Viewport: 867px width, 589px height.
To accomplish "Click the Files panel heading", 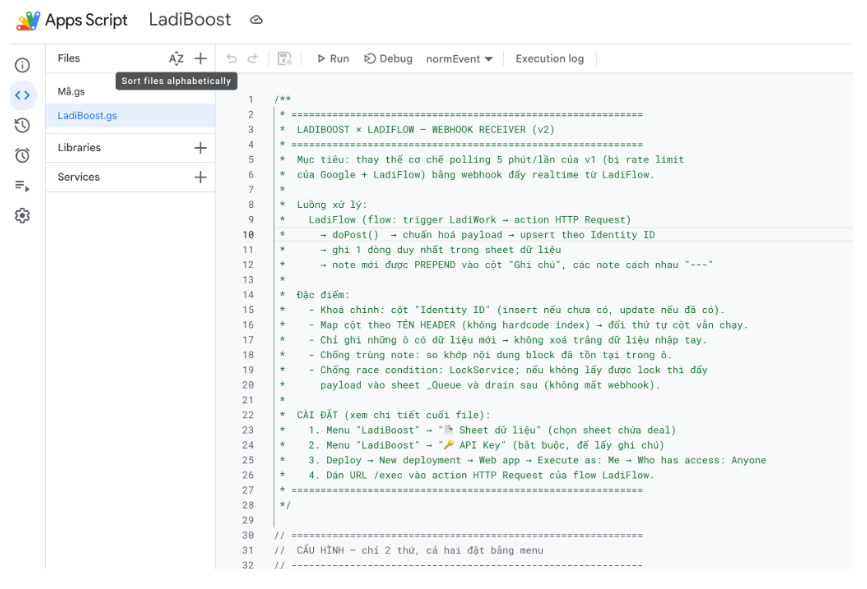I will [69, 58].
